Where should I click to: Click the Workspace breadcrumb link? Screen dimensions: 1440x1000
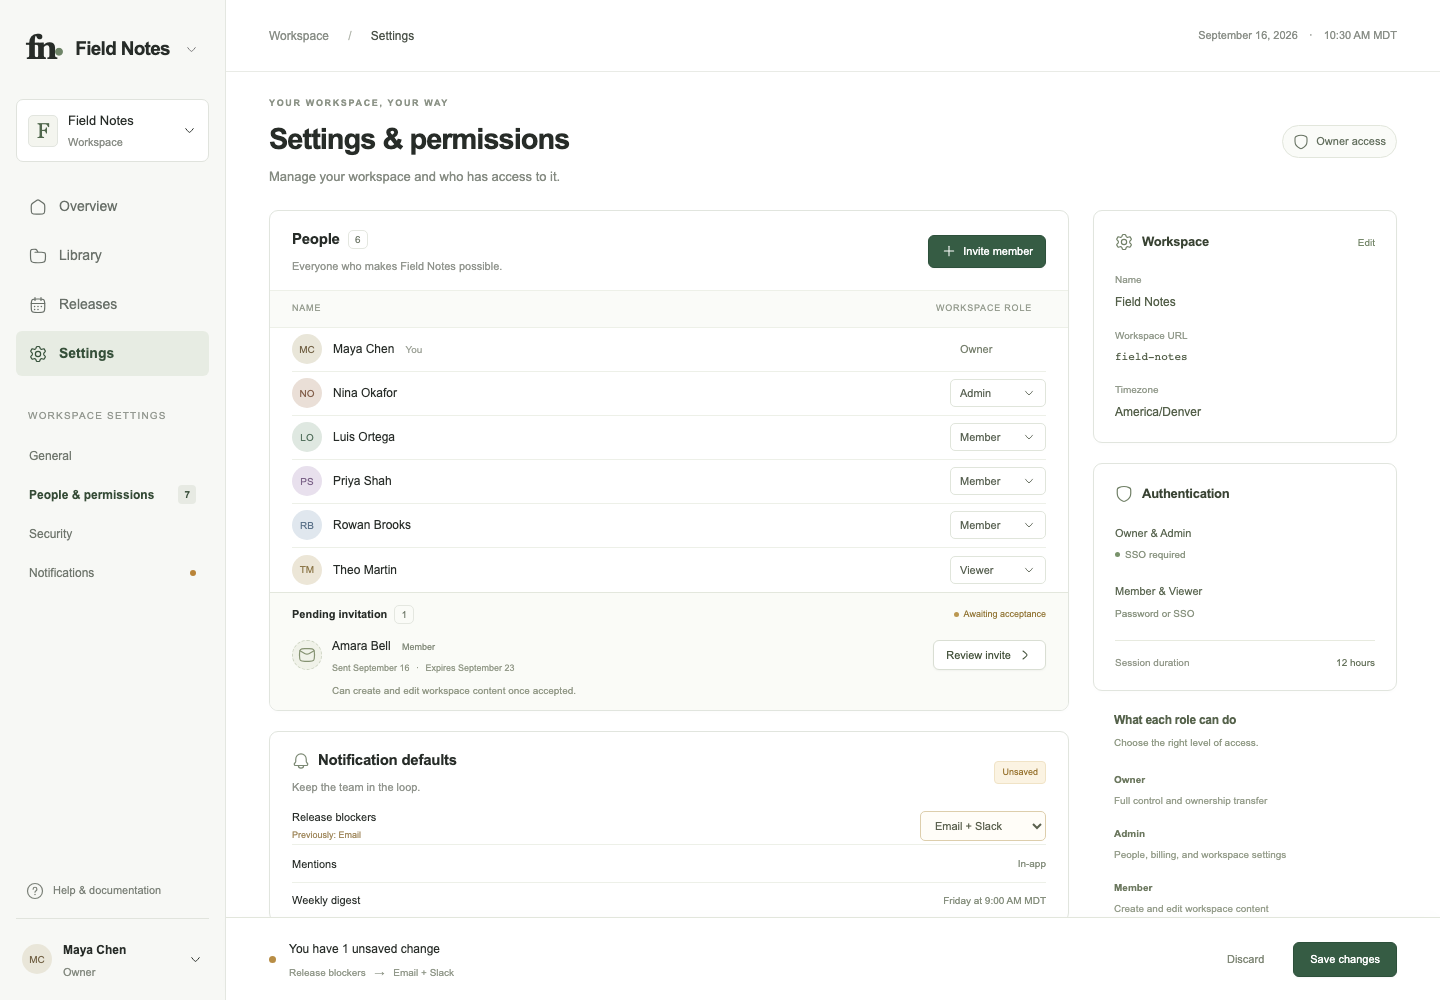(x=299, y=36)
